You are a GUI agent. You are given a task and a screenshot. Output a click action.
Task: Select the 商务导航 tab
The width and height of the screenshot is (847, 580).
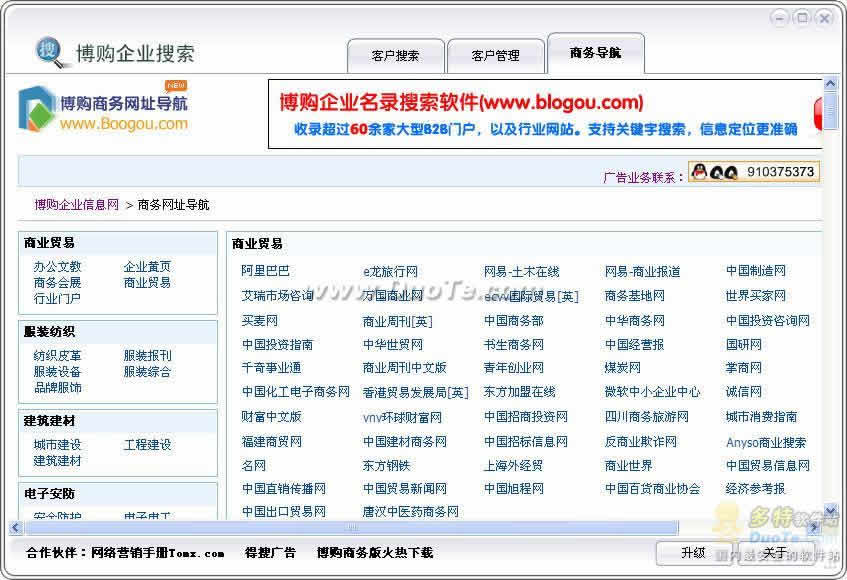tap(595, 53)
